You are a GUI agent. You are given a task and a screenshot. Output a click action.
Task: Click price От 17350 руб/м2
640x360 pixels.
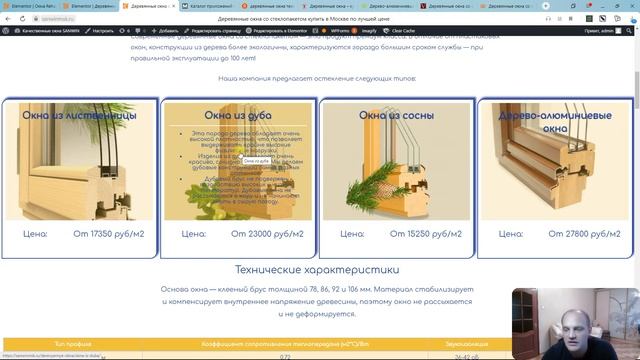[109, 234]
